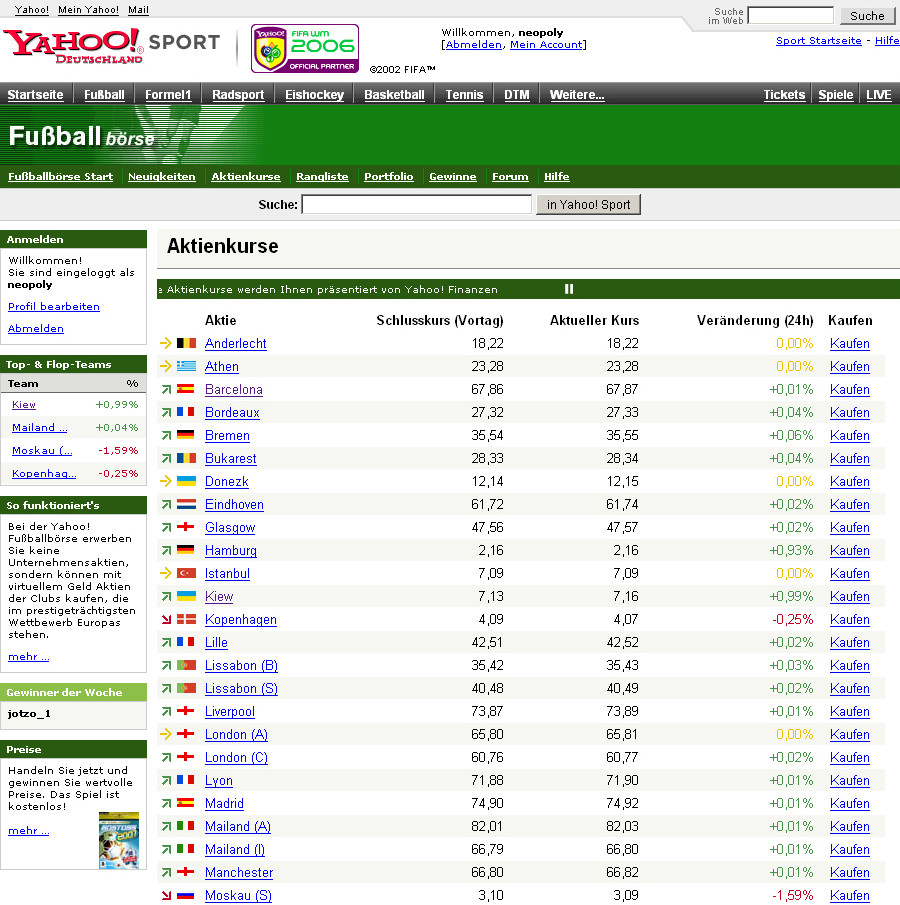Click the Danish flag beside Kopenhagen
This screenshot has width=900, height=905.
point(186,619)
